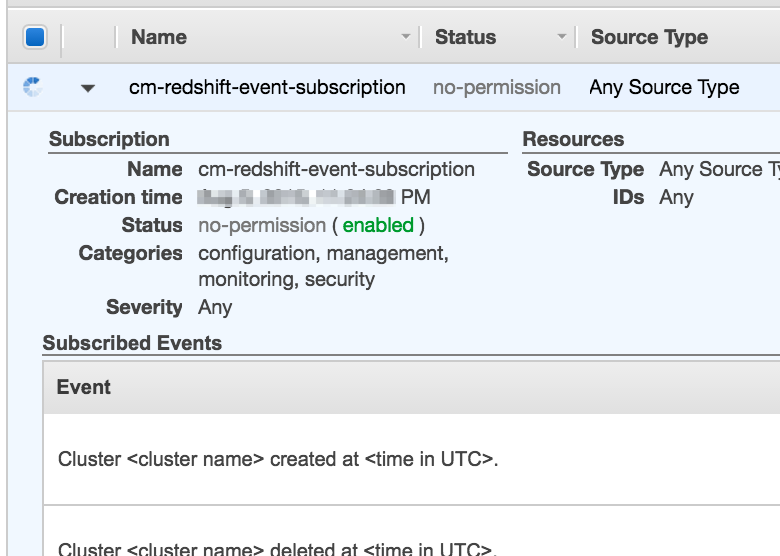This screenshot has width=780, height=556.
Task: Open the Name column sort dropdown arrow
Action: tap(406, 37)
